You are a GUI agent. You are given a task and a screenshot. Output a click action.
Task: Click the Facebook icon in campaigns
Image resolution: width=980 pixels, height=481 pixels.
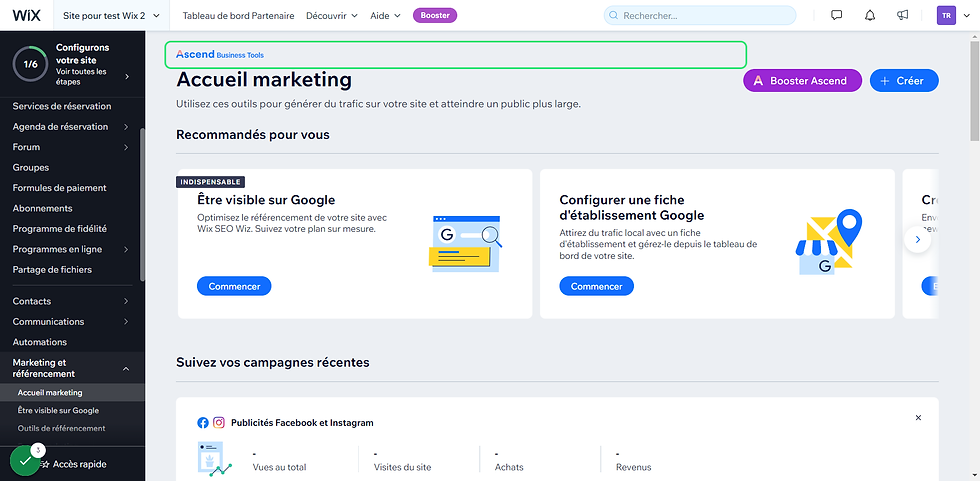[203, 423]
